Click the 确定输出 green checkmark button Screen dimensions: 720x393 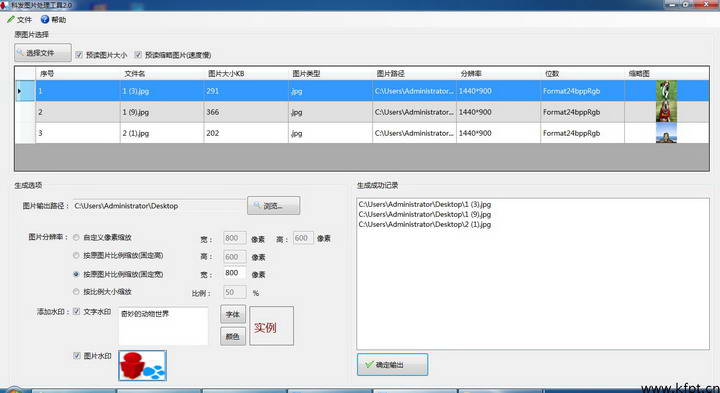point(393,365)
